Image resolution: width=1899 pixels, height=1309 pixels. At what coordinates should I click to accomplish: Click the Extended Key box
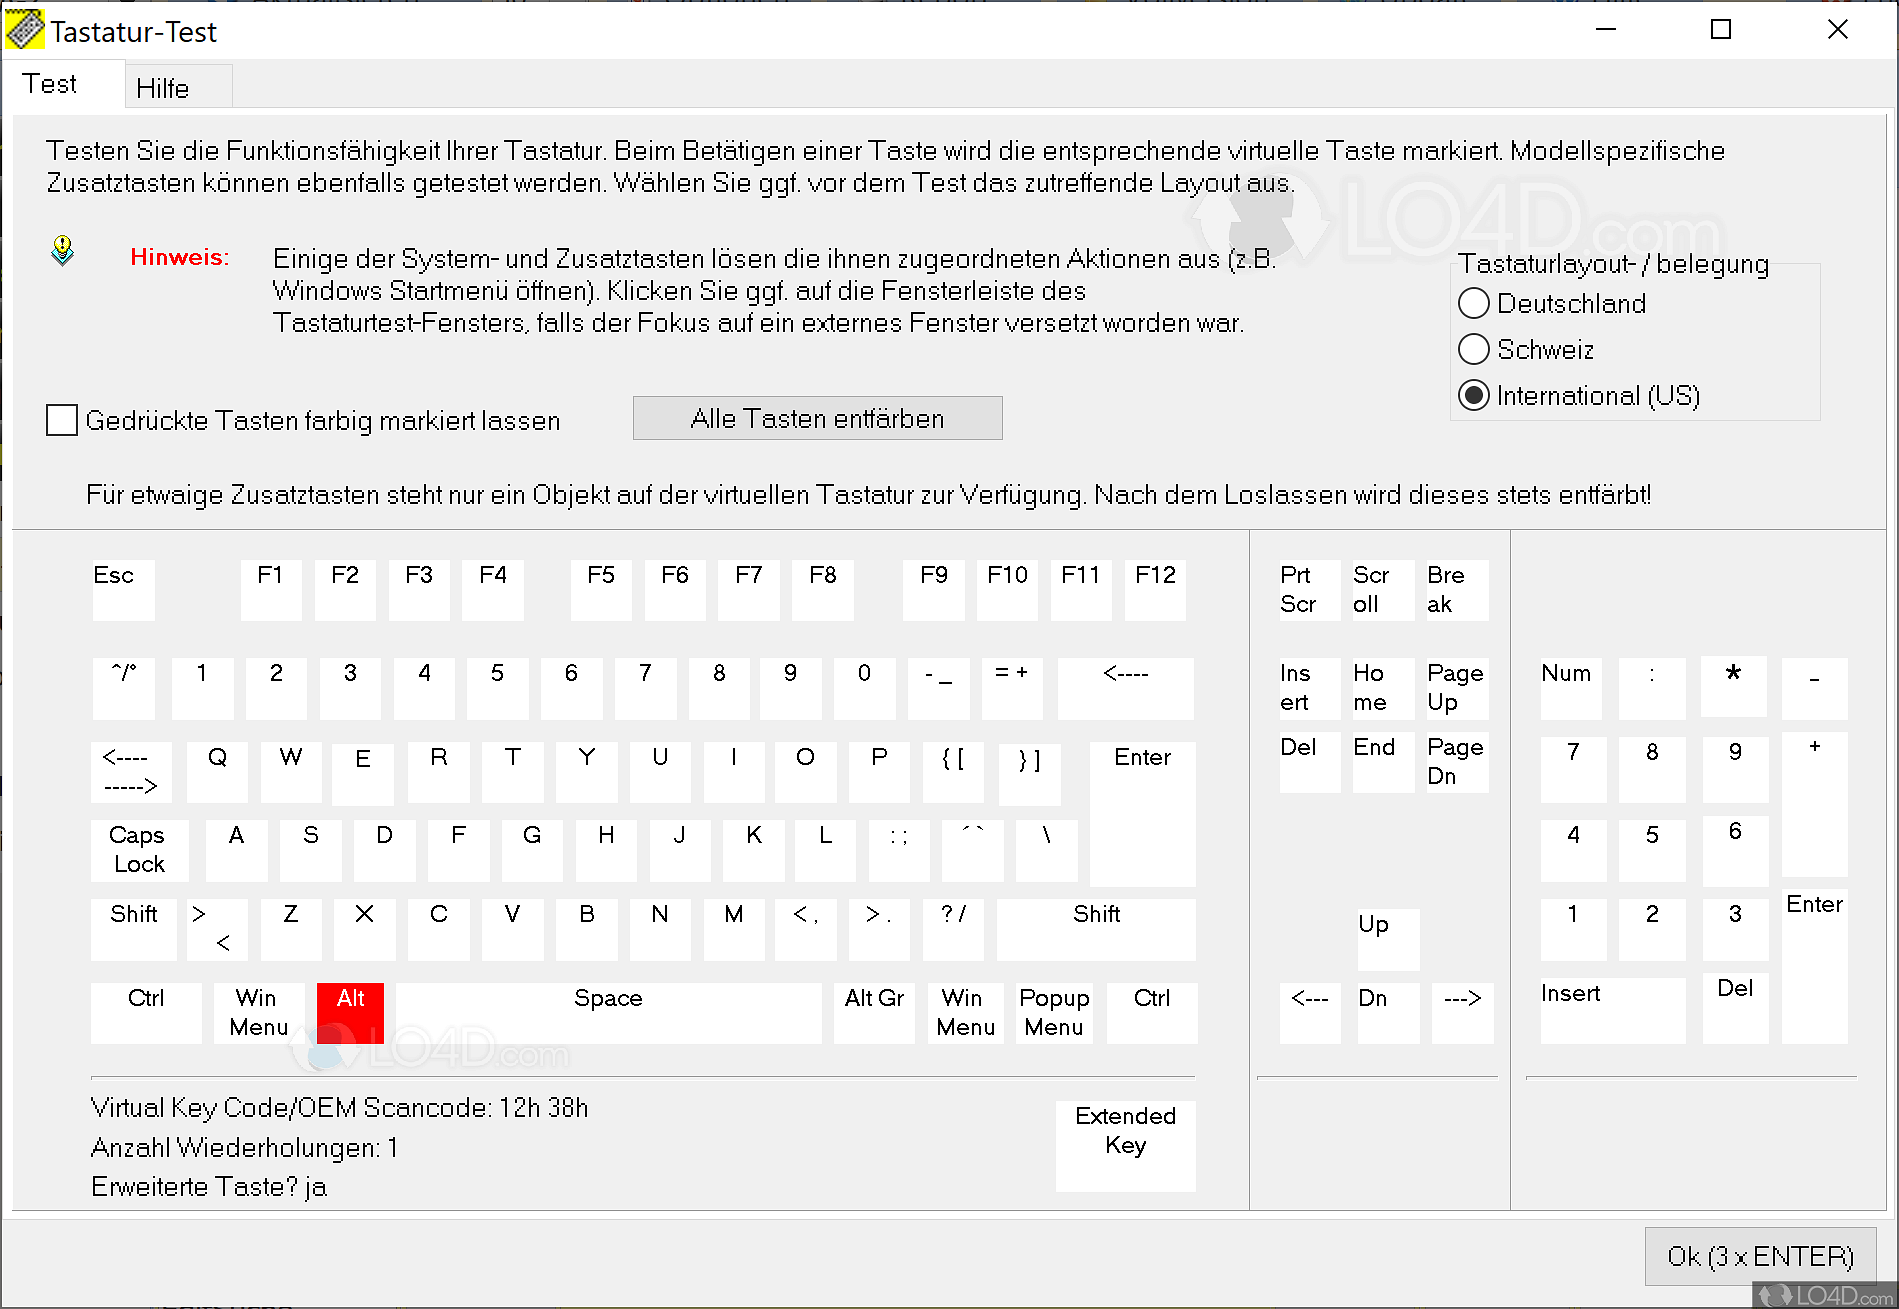tap(1126, 1146)
